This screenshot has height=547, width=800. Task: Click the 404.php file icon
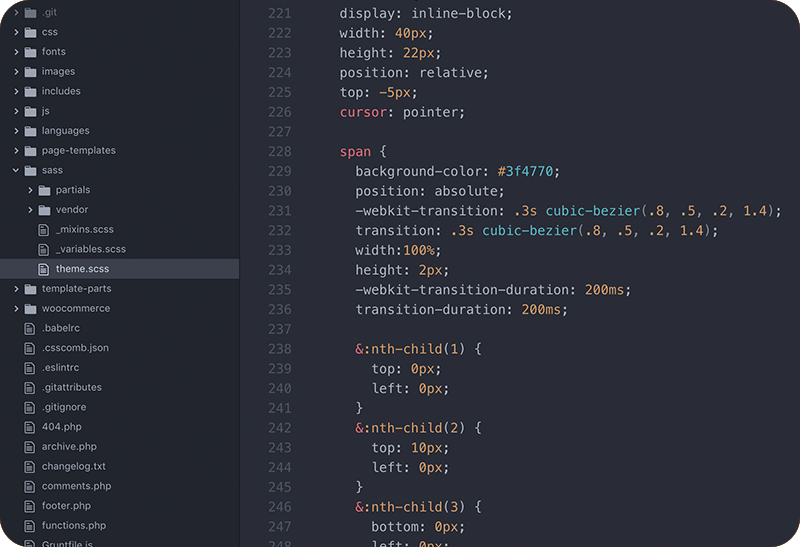(x=30, y=427)
